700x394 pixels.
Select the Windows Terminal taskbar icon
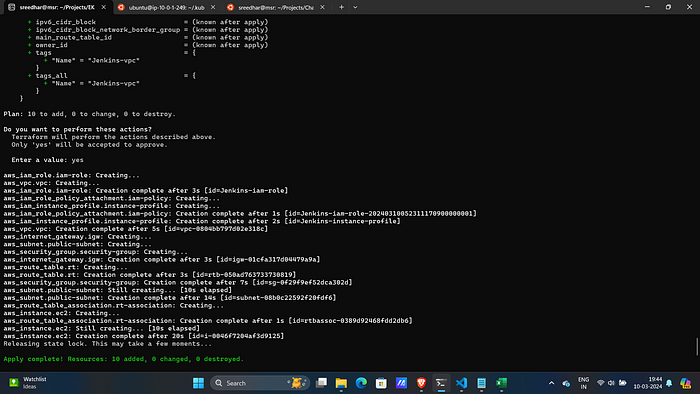coord(441,383)
